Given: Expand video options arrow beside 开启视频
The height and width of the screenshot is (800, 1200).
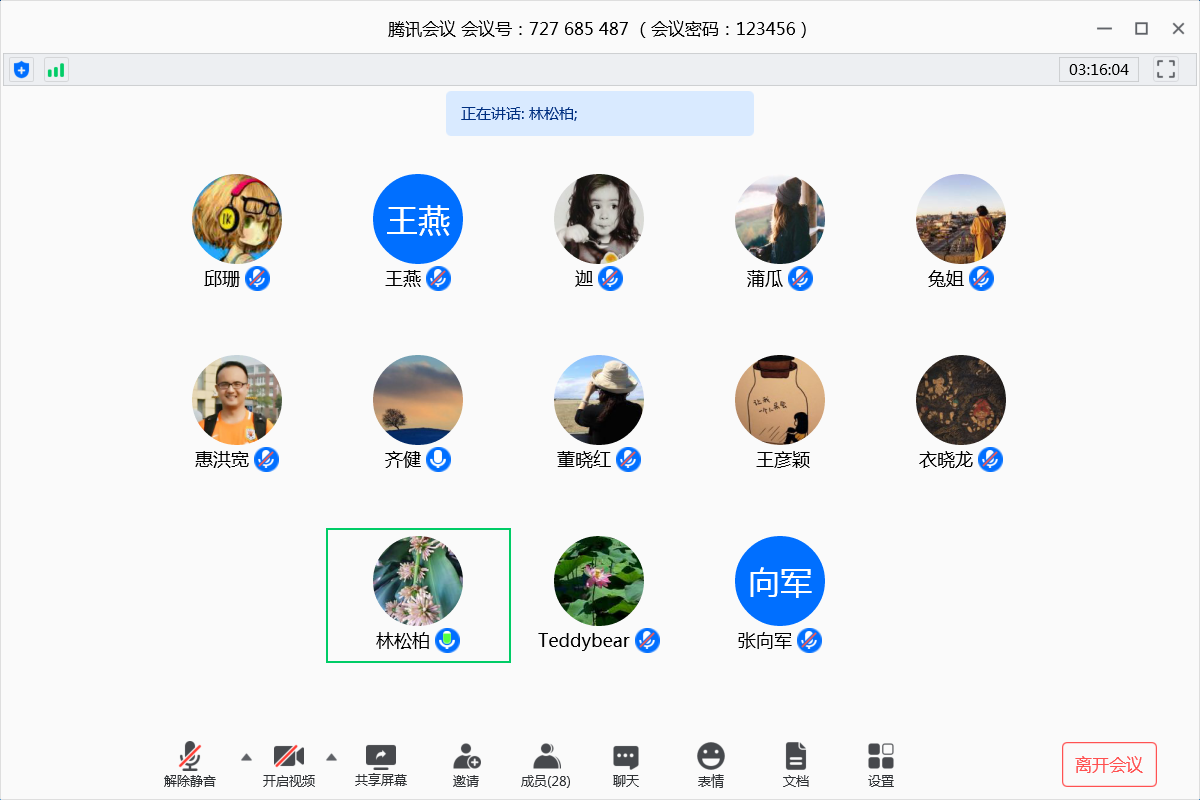Looking at the screenshot, I should 332,756.
